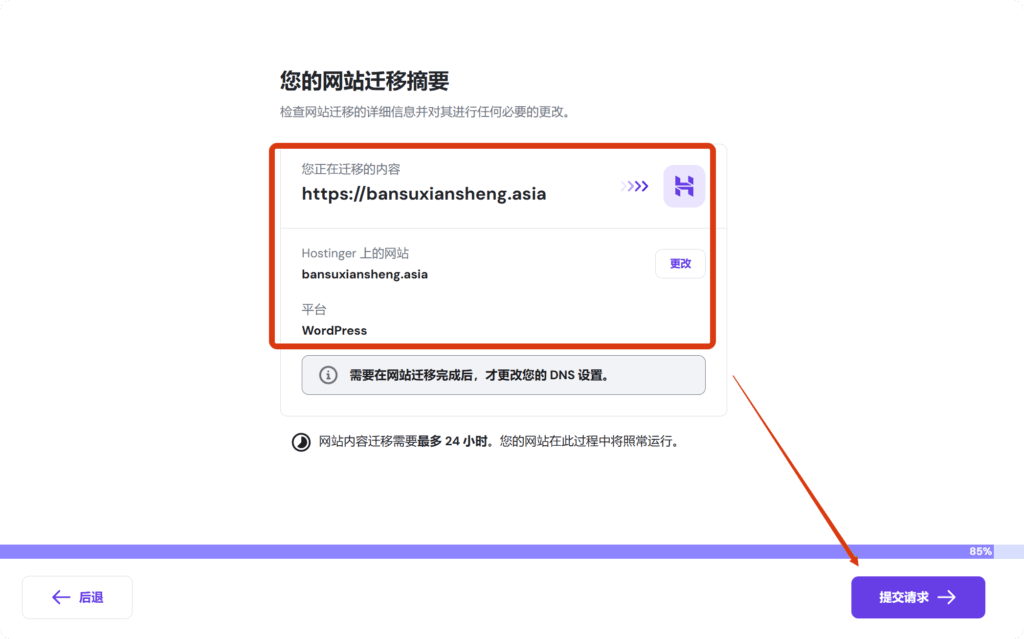Click the purple migration progress bar
This screenshot has width=1024, height=639.
pyautogui.click(x=480, y=551)
